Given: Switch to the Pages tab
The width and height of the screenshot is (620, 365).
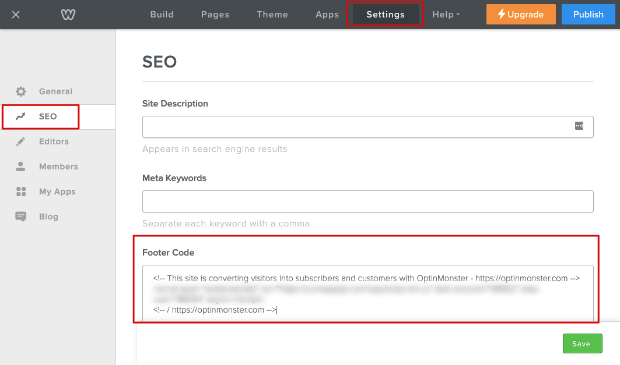Looking at the screenshot, I should point(215,15).
